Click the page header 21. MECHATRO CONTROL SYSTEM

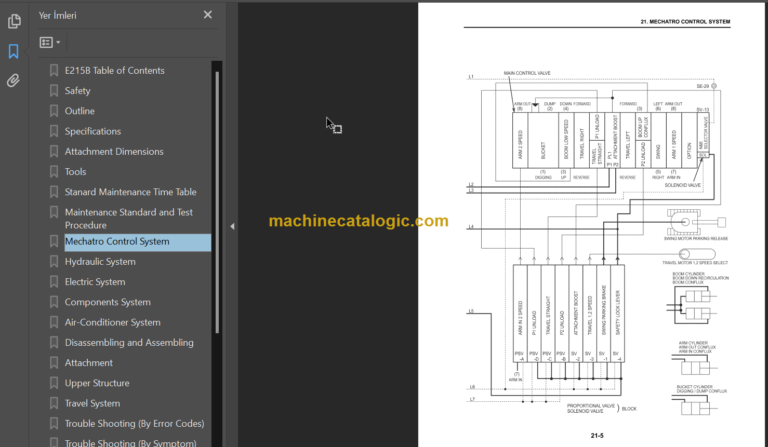pyautogui.click(x=685, y=22)
